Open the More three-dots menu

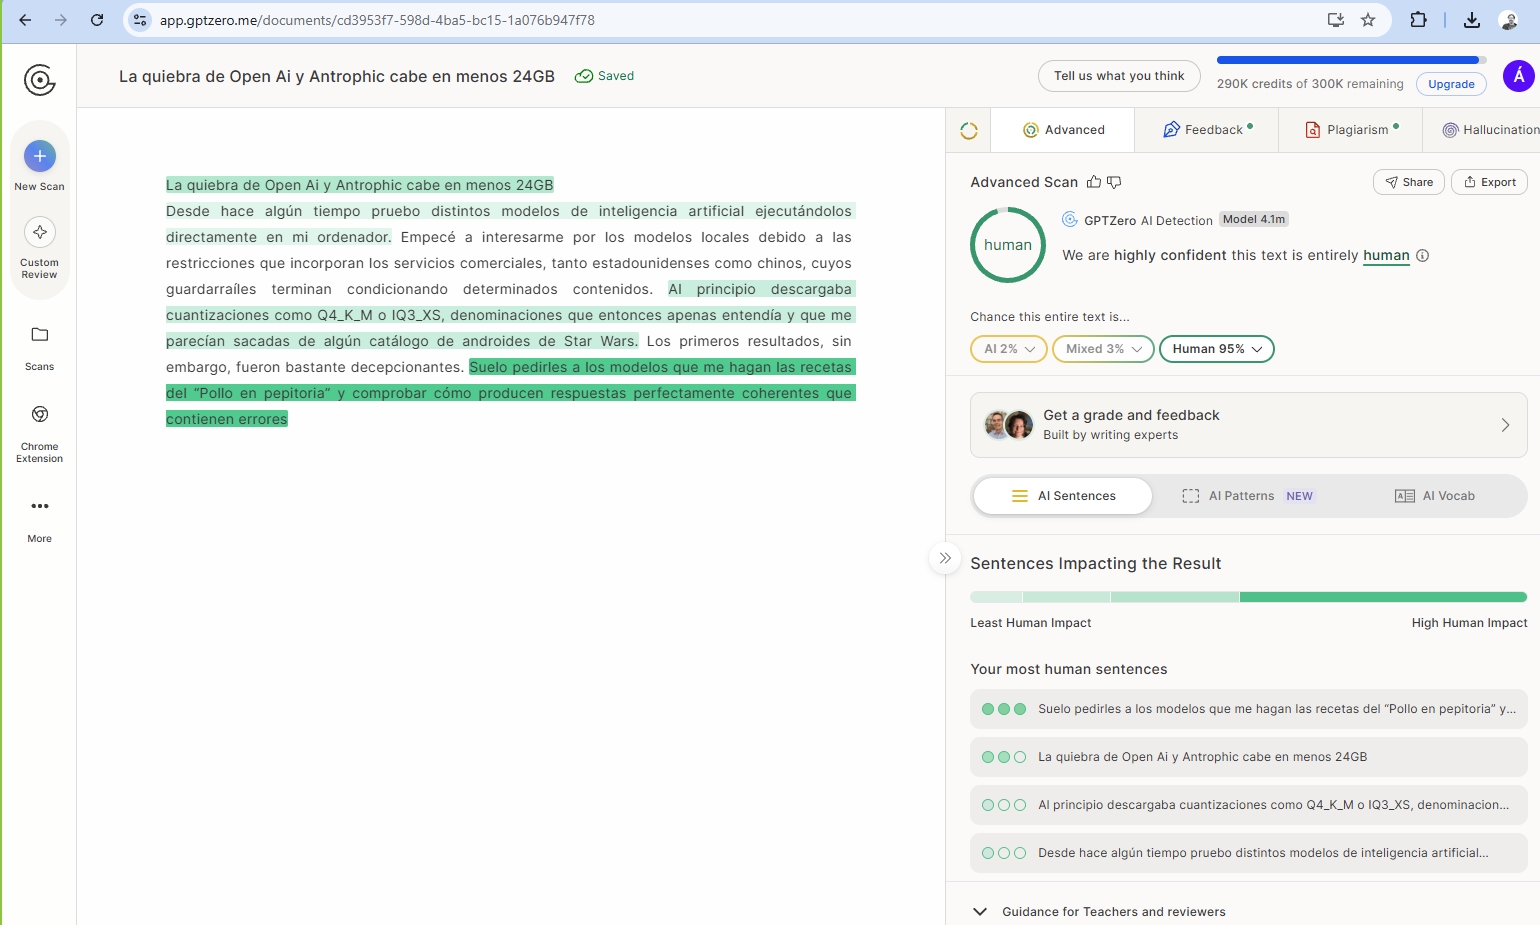point(39,506)
